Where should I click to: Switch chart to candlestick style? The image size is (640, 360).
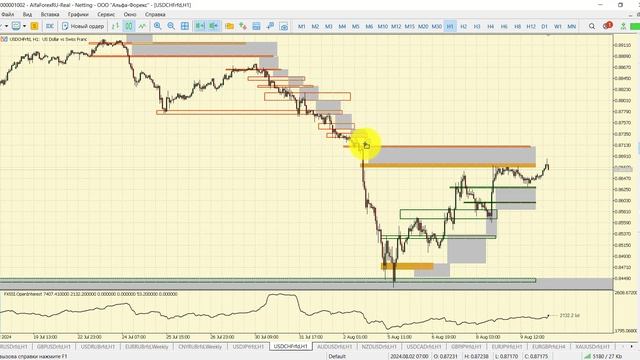pyautogui.click(x=129, y=26)
